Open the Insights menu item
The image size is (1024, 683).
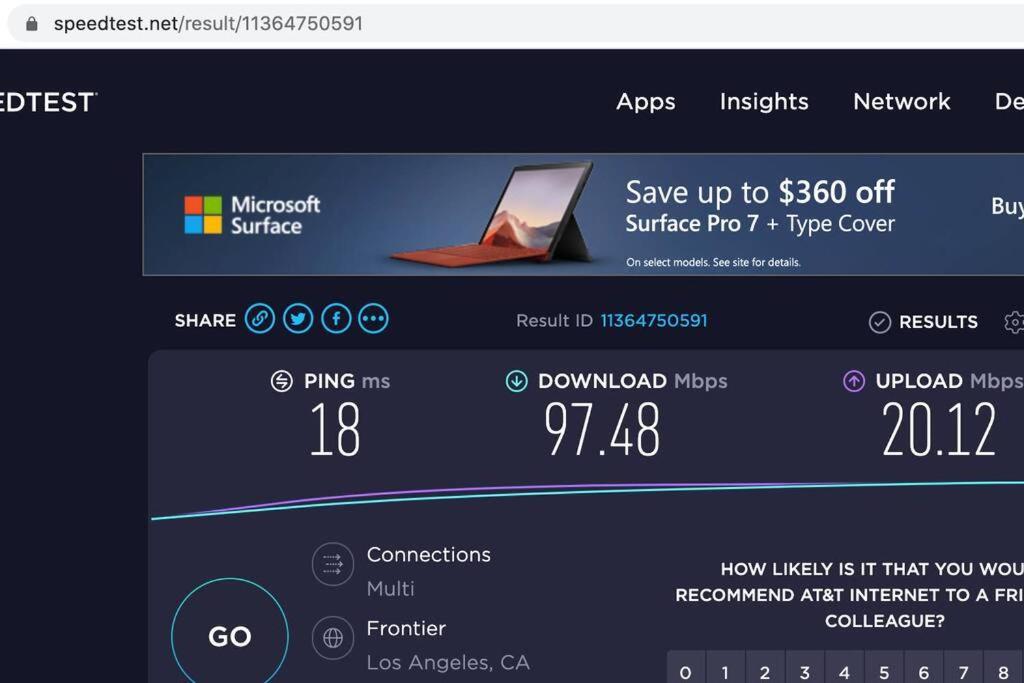[x=764, y=101]
